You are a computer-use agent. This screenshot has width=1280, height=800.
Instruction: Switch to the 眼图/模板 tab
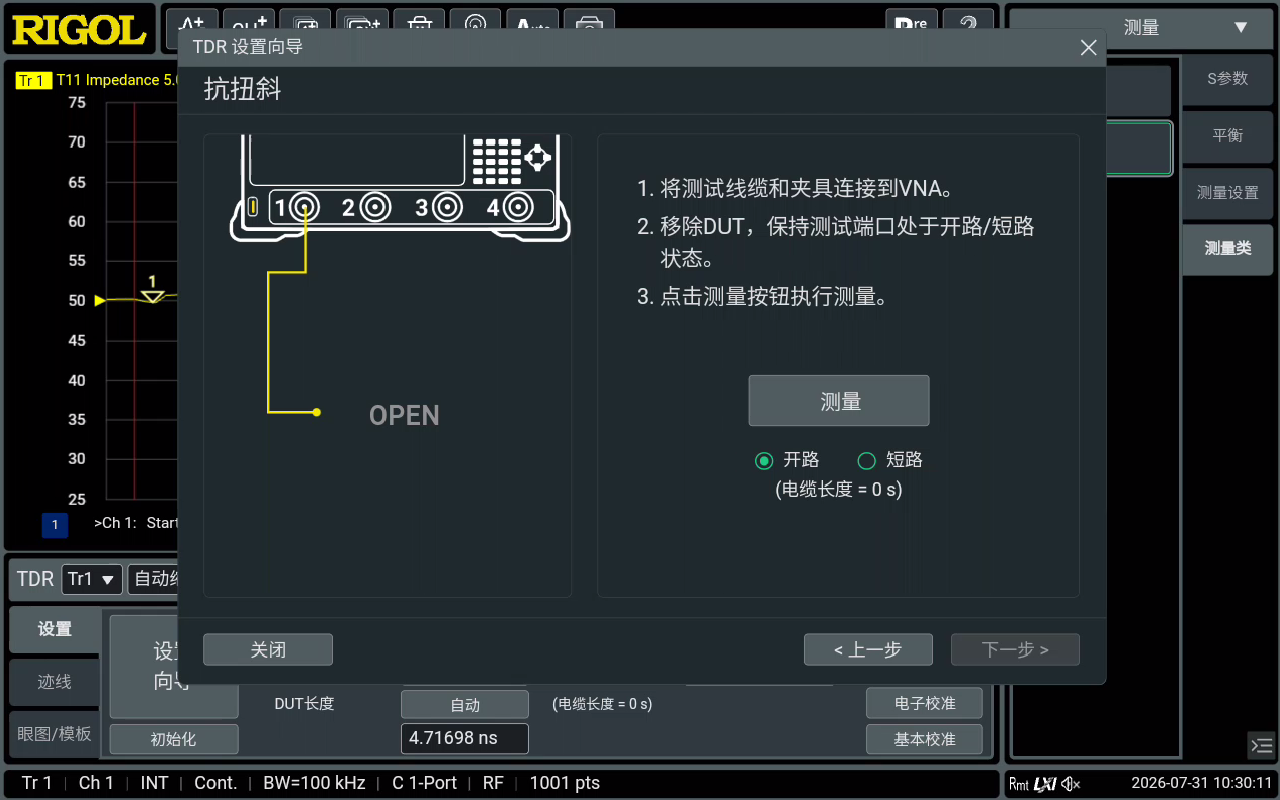click(55, 734)
